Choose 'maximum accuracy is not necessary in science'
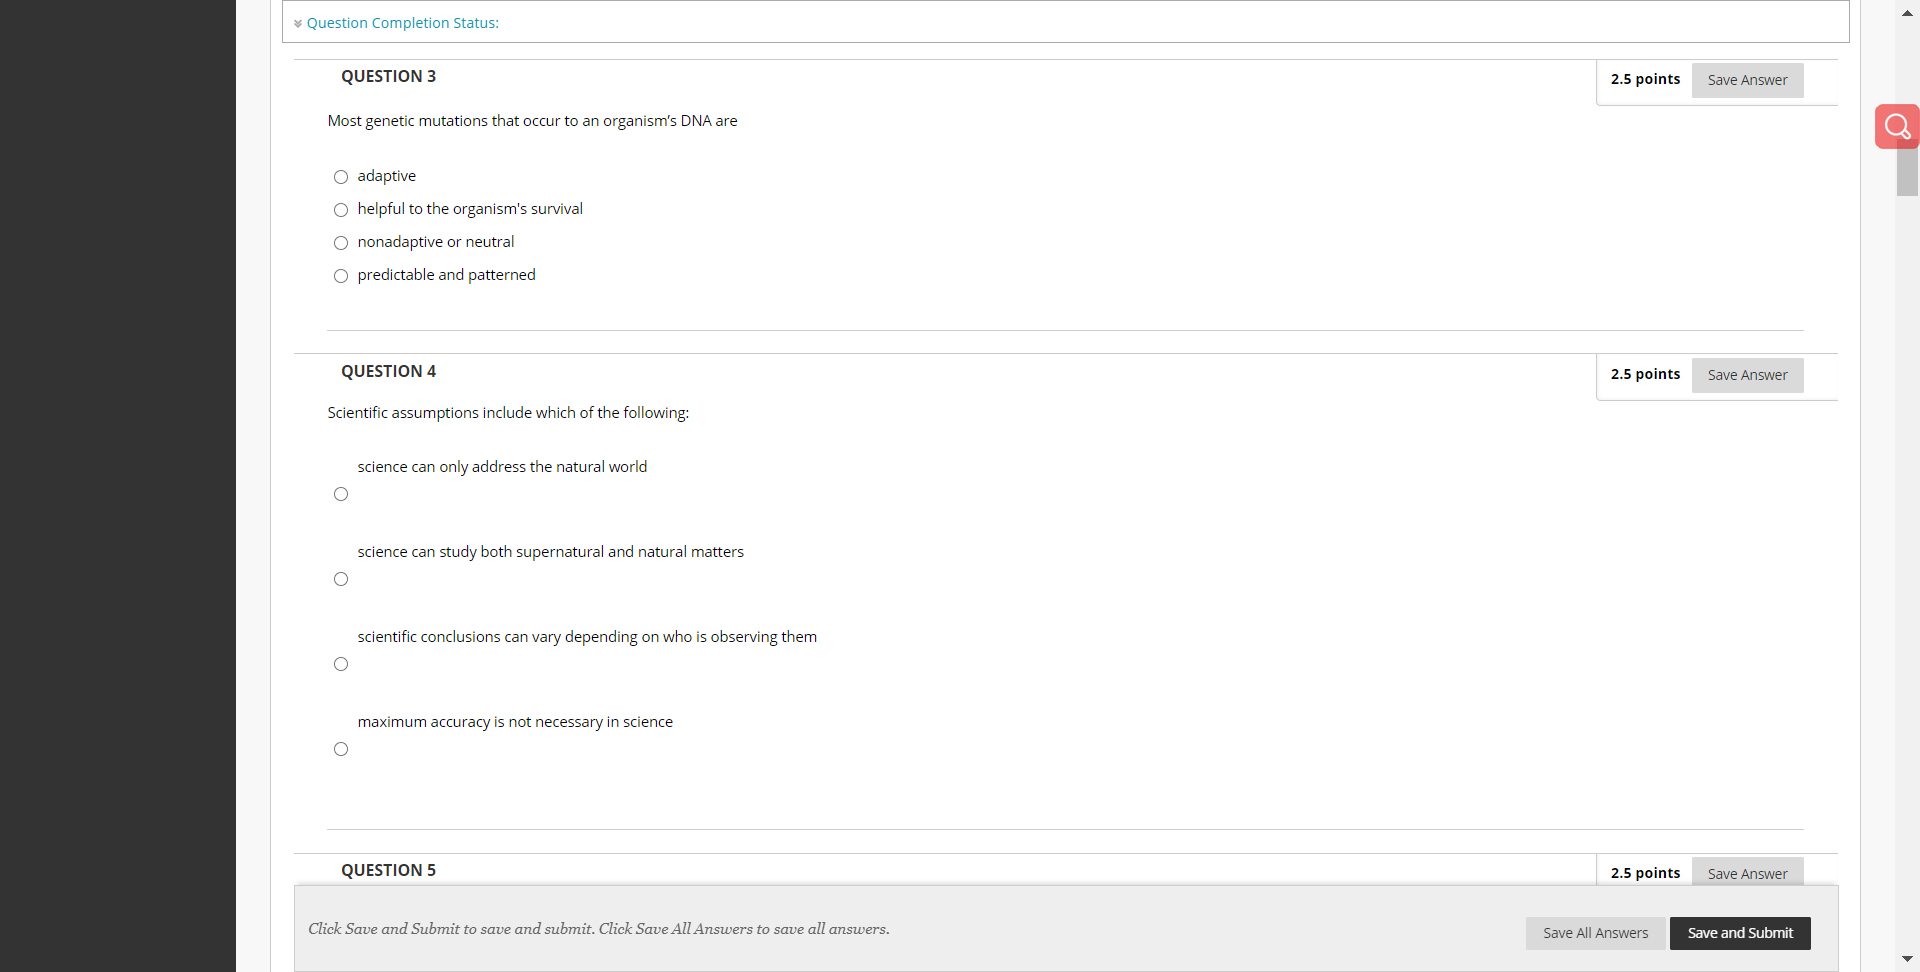The image size is (1920, 972). tap(340, 748)
